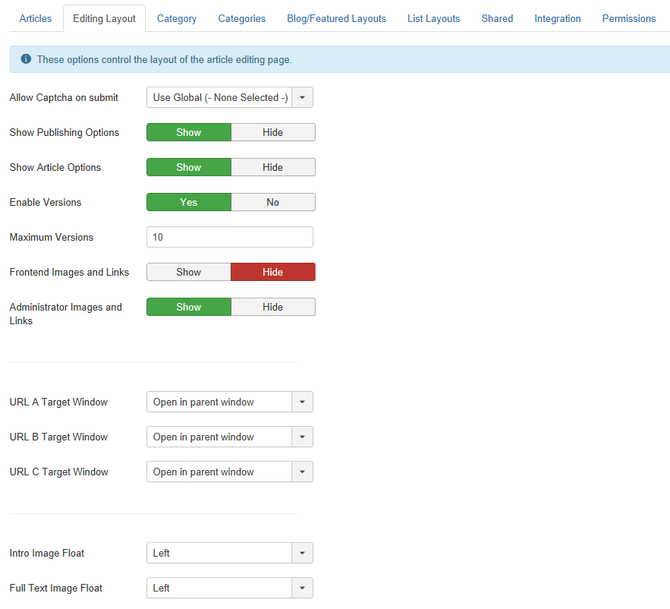
Task: Select the Editing Layout tab
Action: pos(104,18)
